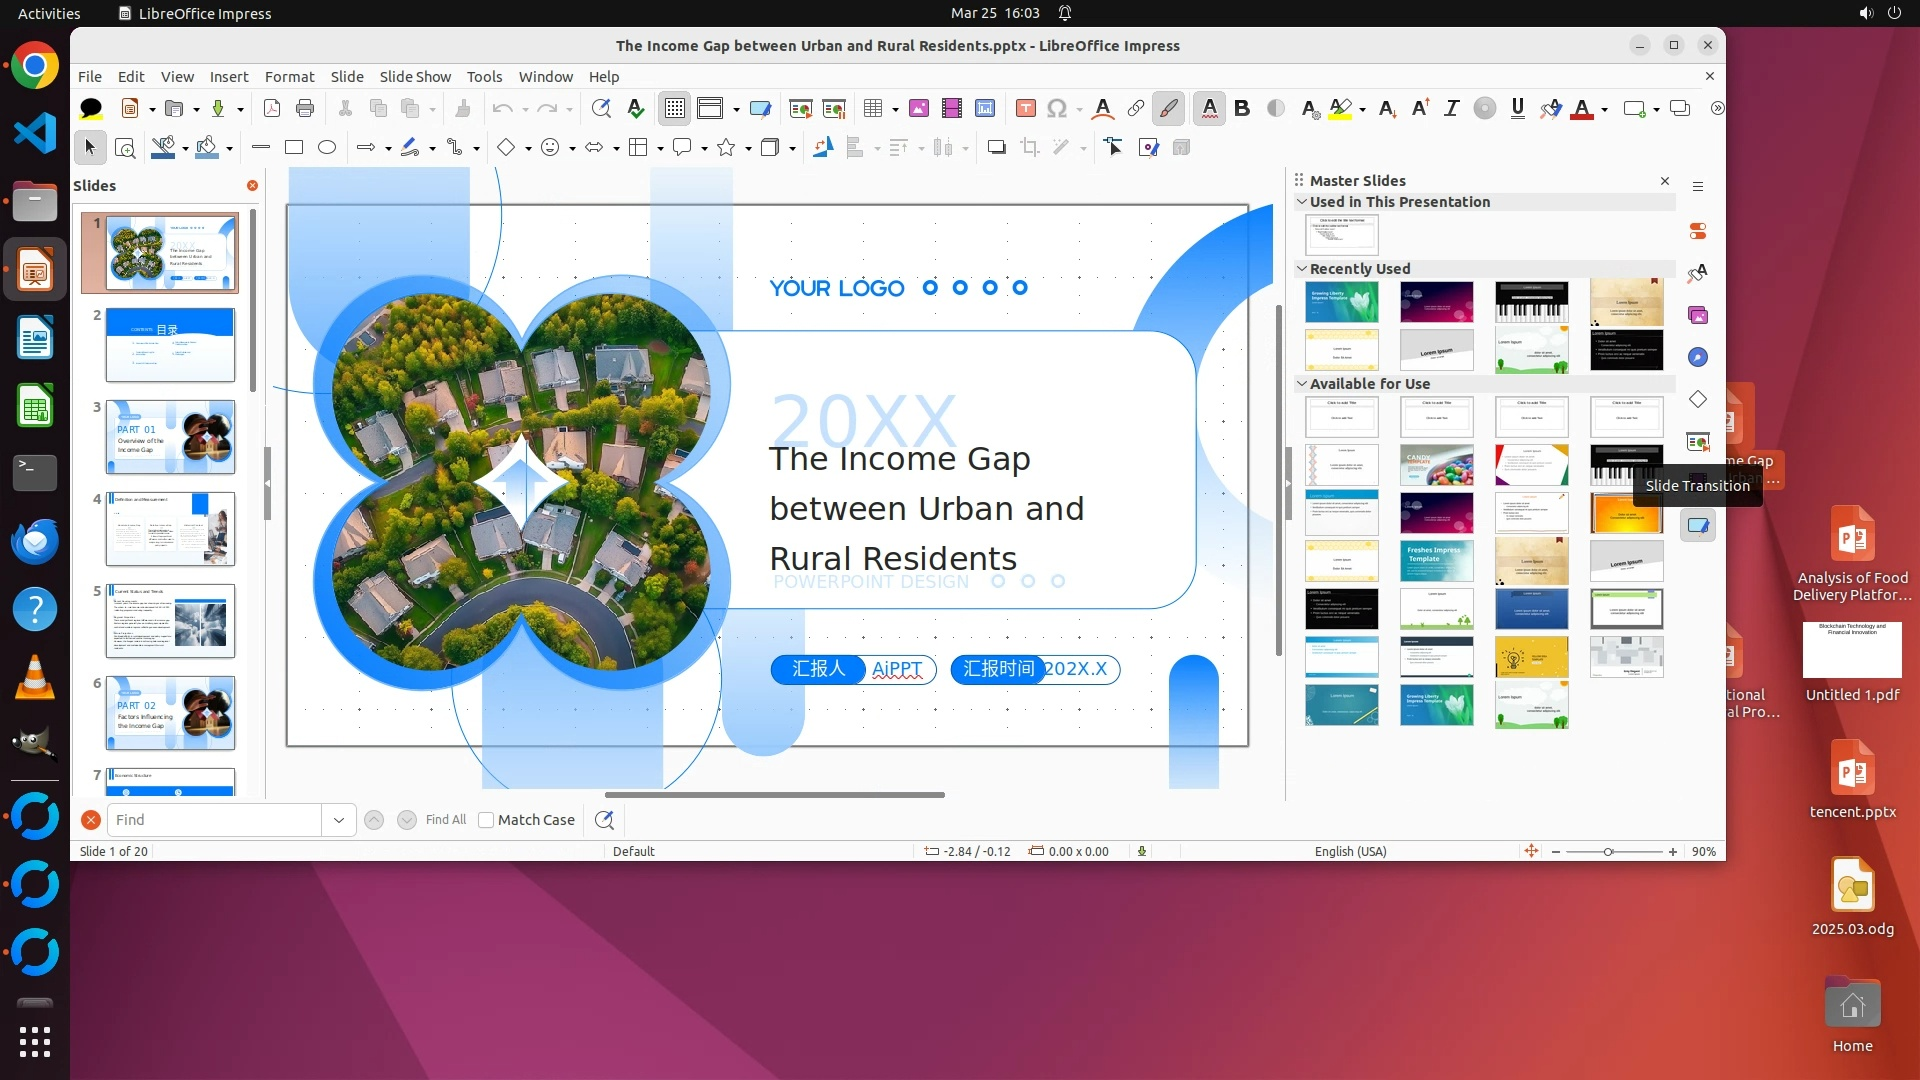Close the Master Slides sidebar panel

coord(1665,181)
